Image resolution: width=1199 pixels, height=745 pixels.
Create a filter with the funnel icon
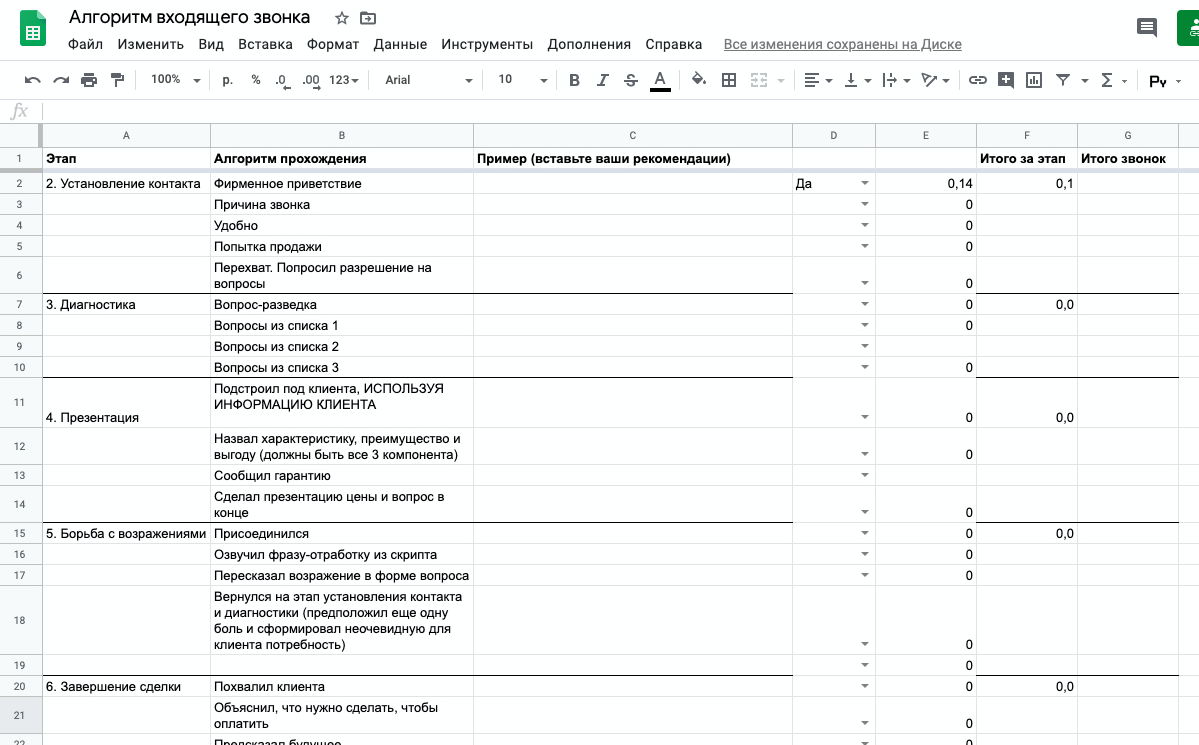(x=1063, y=80)
